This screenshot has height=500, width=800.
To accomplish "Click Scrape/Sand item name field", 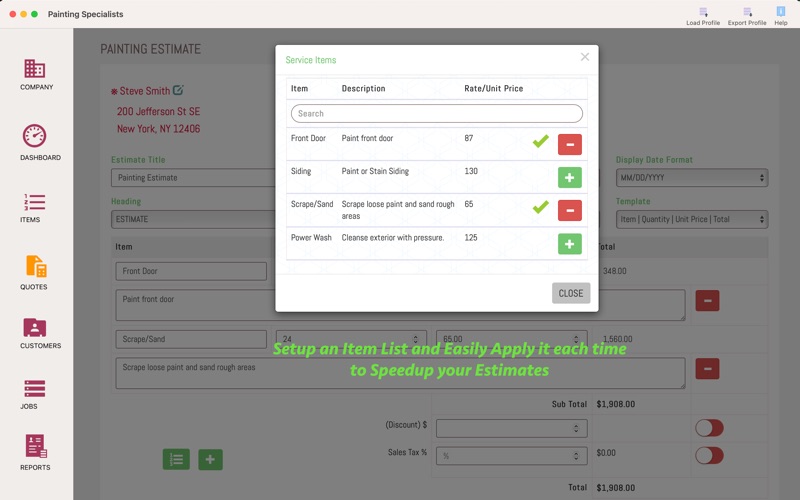I will coord(191,339).
